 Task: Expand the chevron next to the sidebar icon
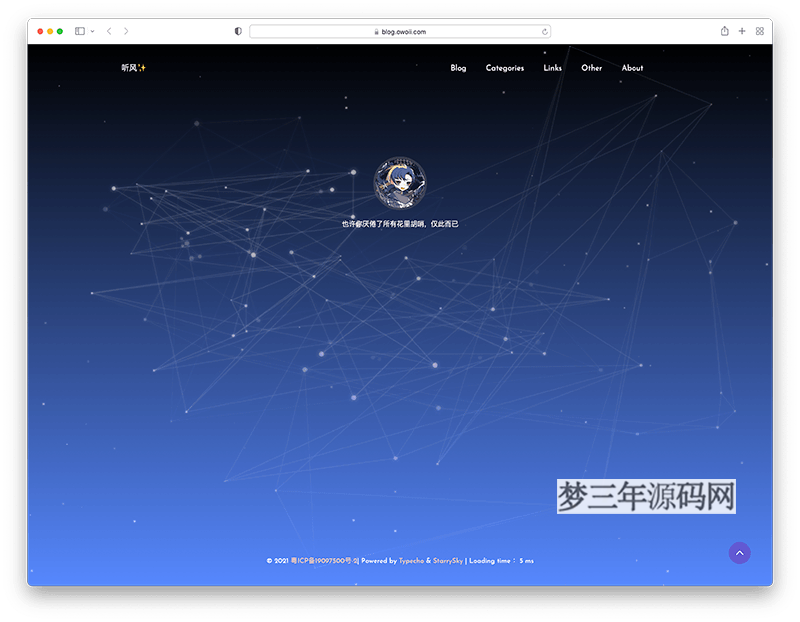pyautogui.click(x=92, y=31)
